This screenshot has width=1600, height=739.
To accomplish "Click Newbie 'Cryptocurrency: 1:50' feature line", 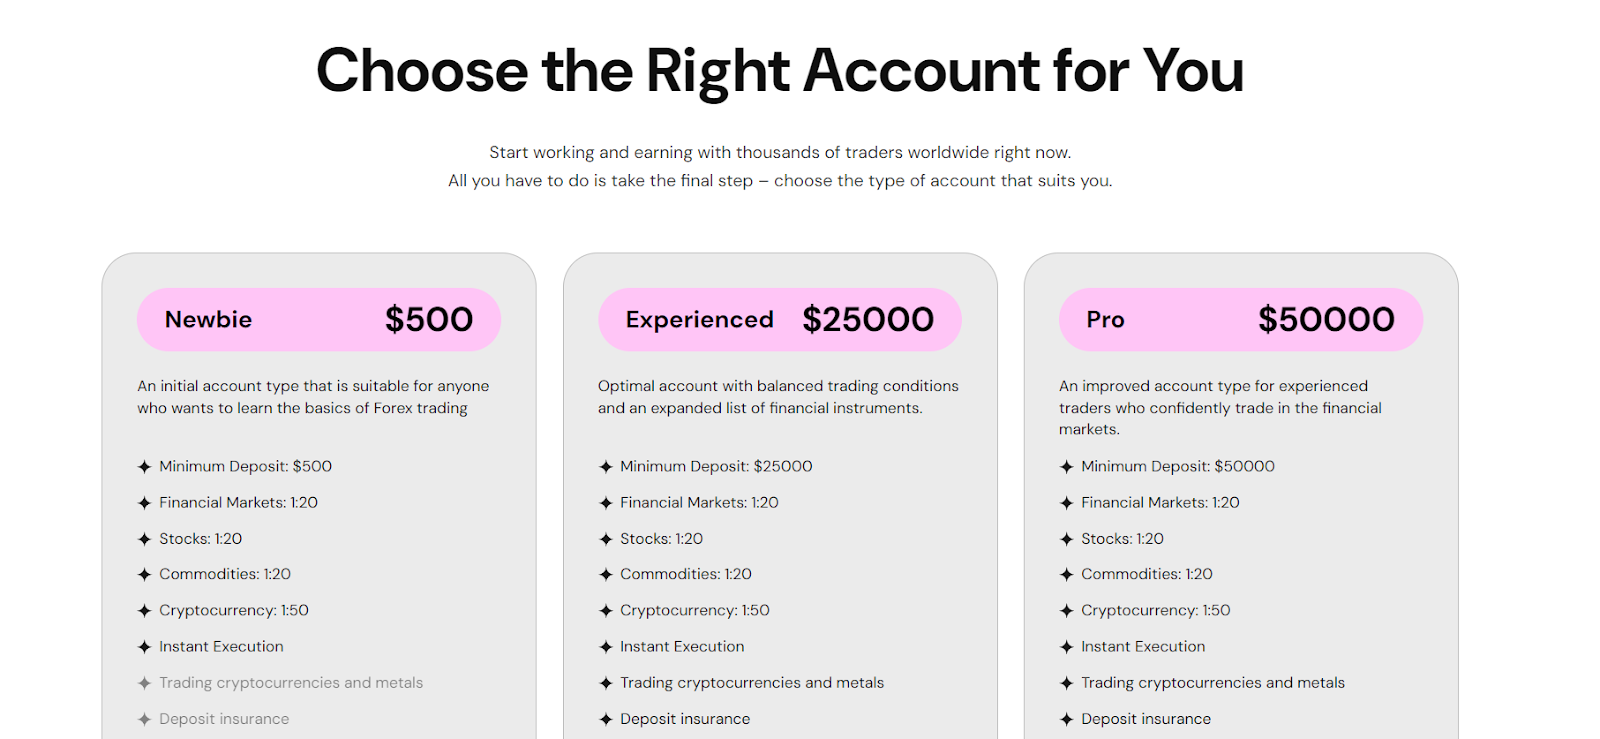I will pos(233,611).
